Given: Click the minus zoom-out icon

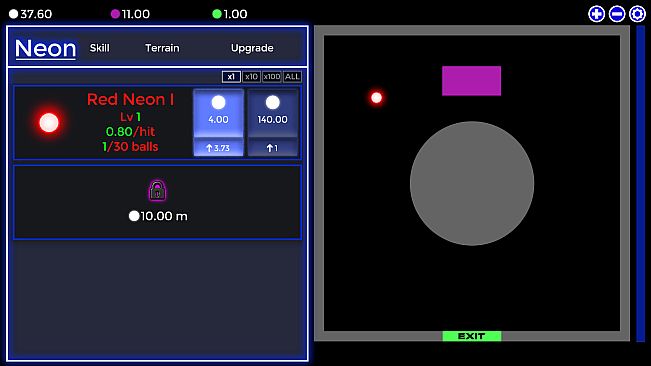Looking at the screenshot, I should point(617,14).
